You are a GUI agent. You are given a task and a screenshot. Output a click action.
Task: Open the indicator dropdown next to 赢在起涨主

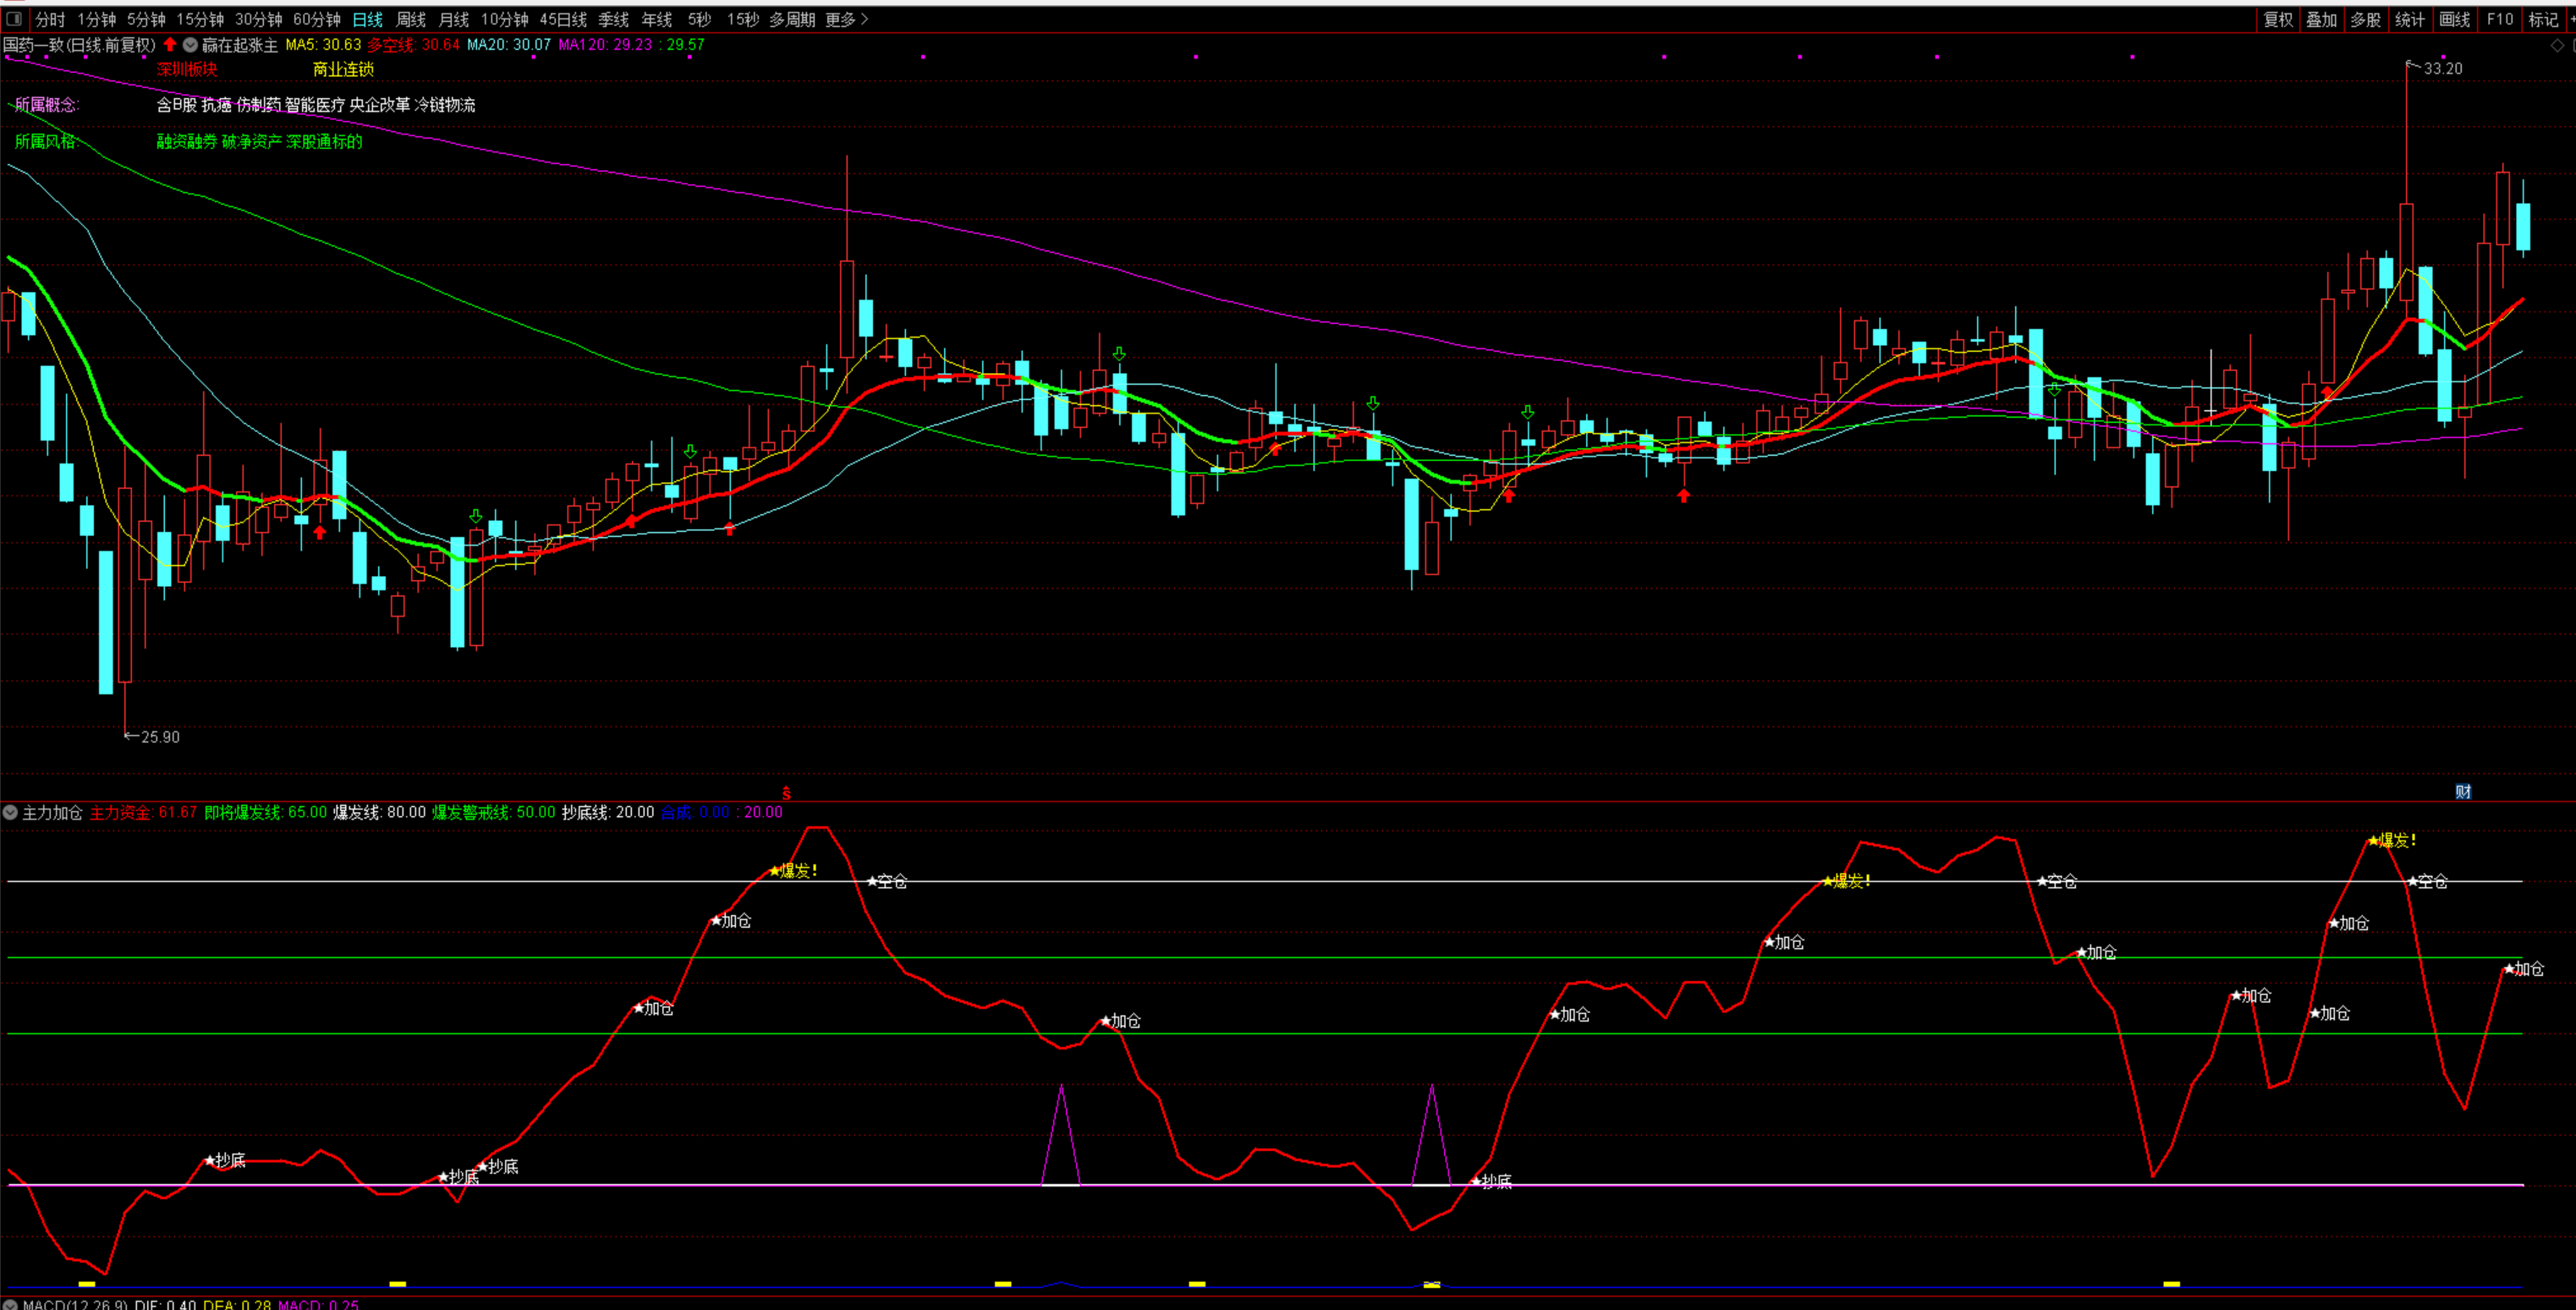click(190, 45)
